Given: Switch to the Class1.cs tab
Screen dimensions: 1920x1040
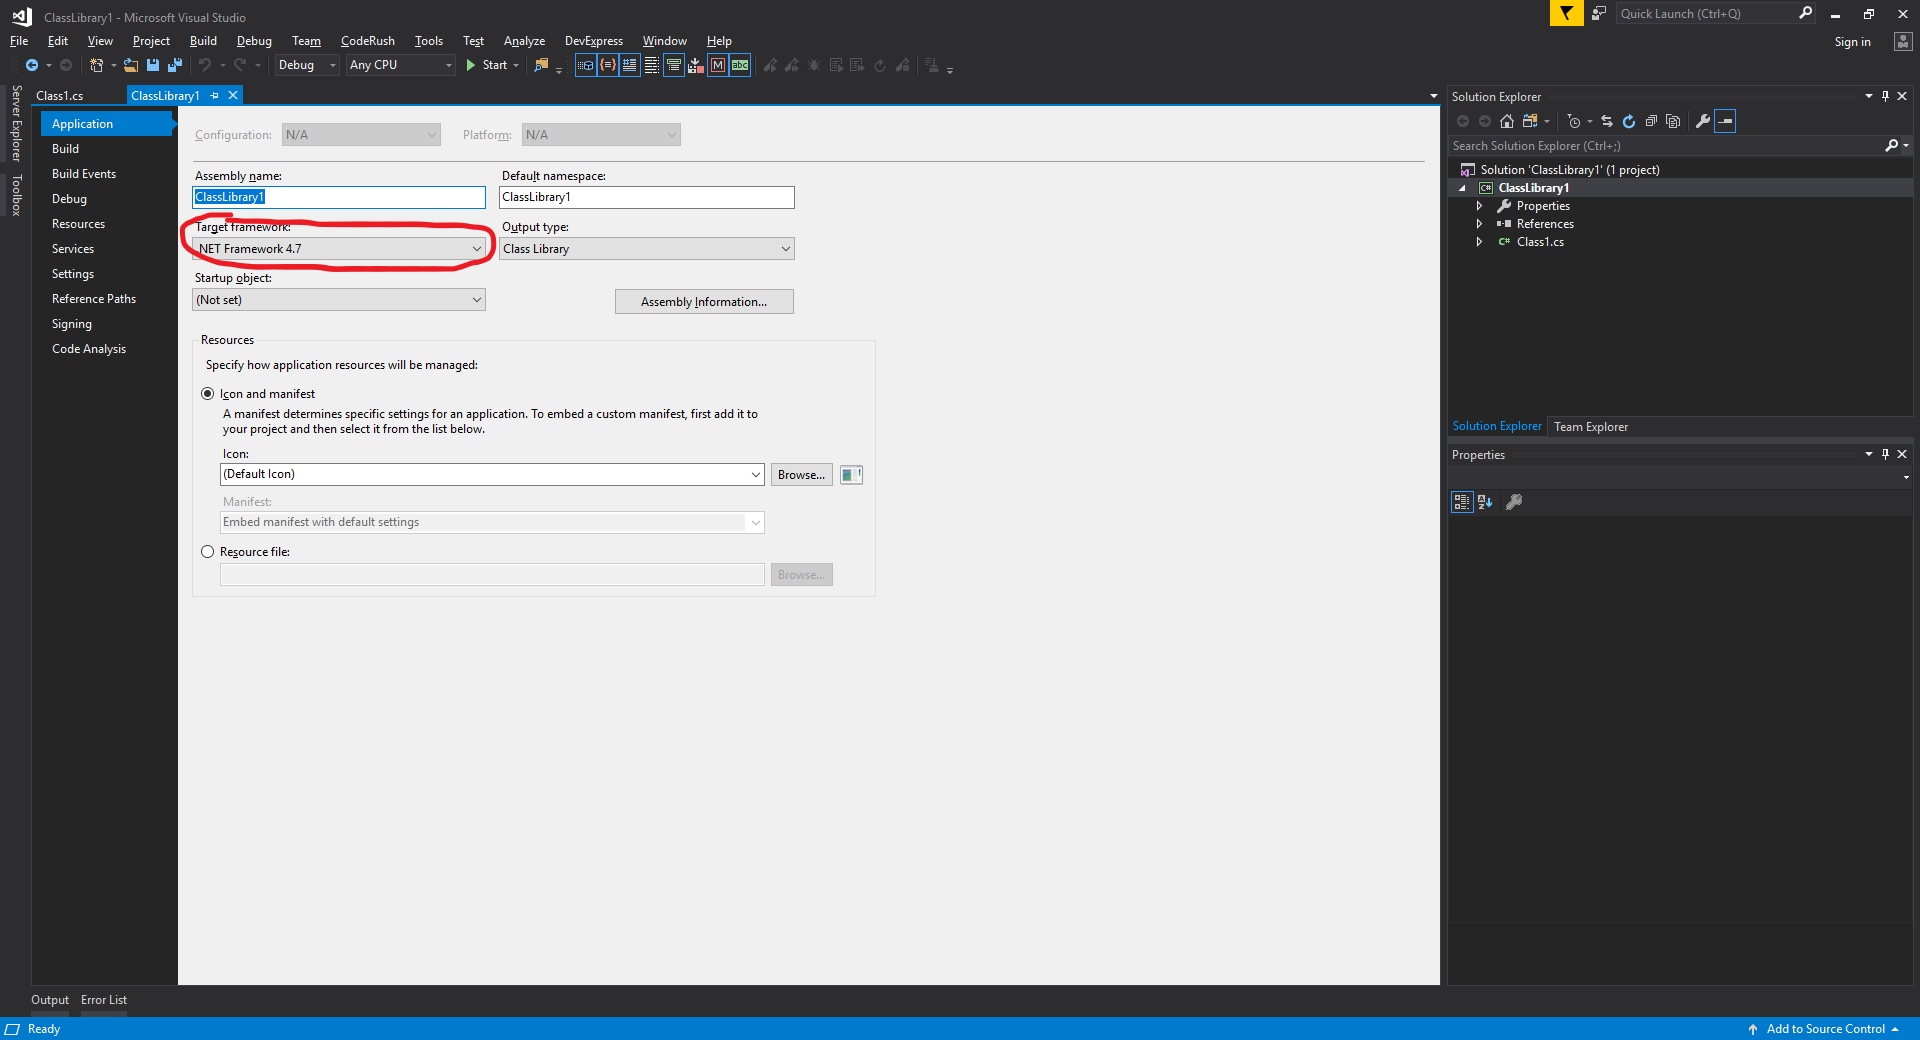Looking at the screenshot, I should point(60,96).
